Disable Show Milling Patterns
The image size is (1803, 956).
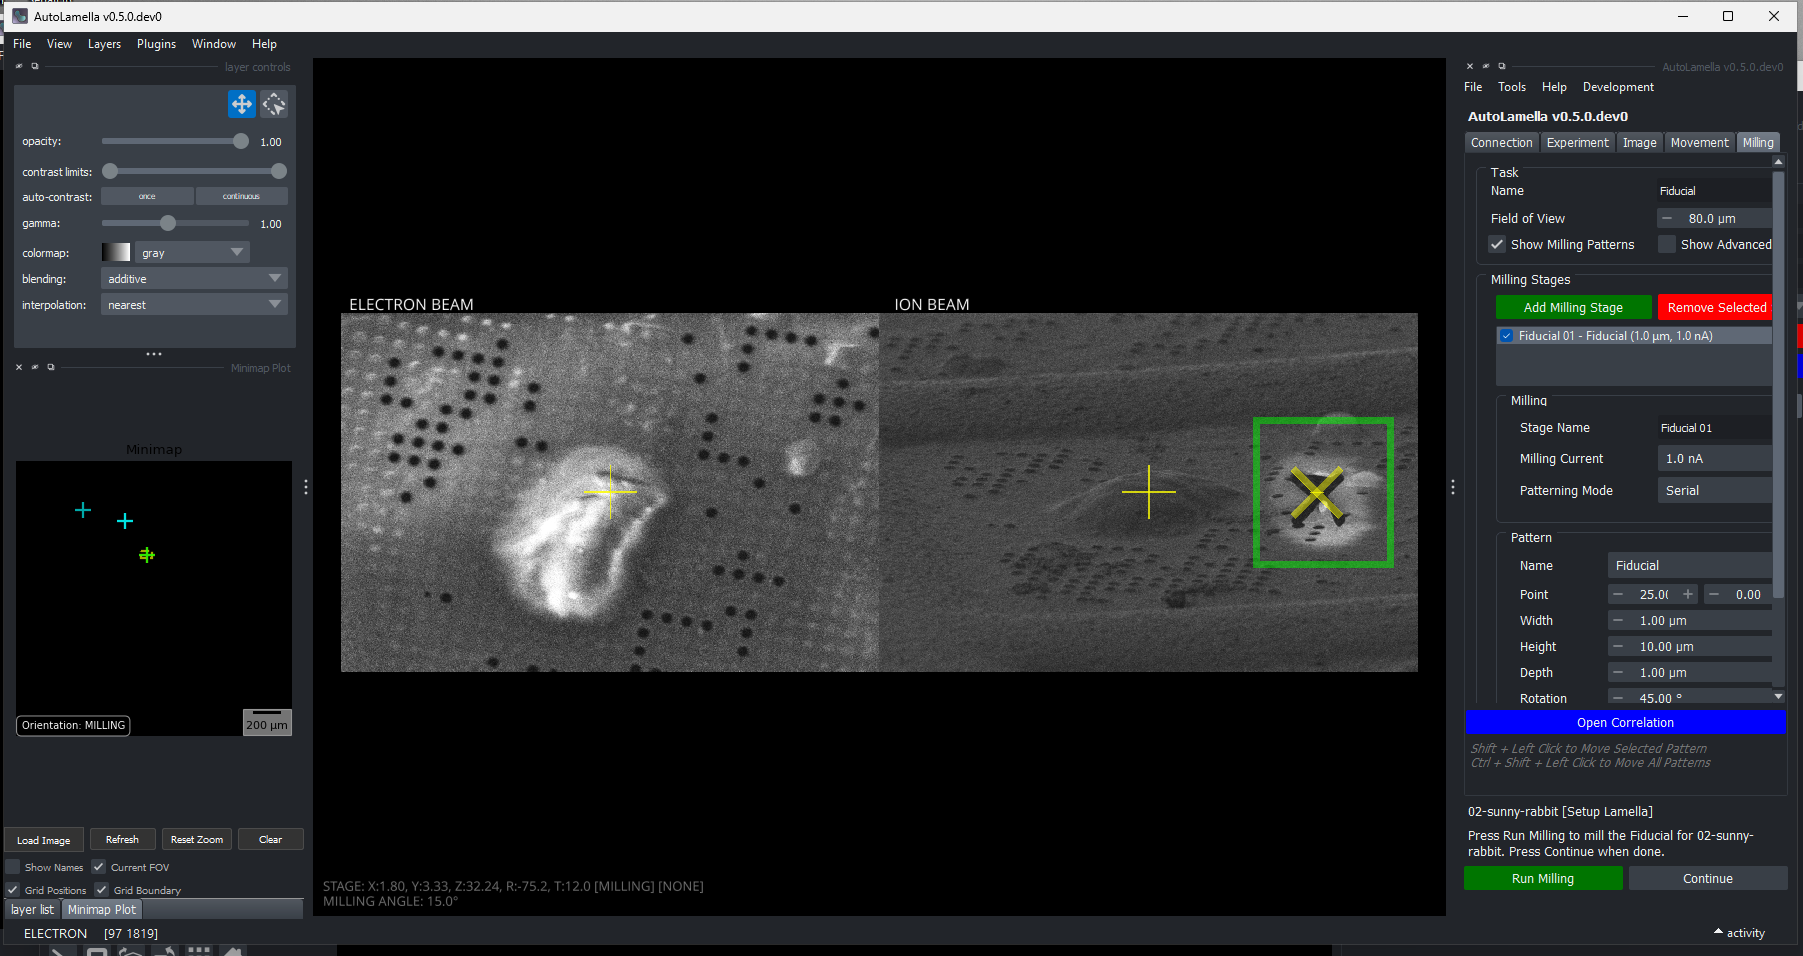click(1497, 244)
